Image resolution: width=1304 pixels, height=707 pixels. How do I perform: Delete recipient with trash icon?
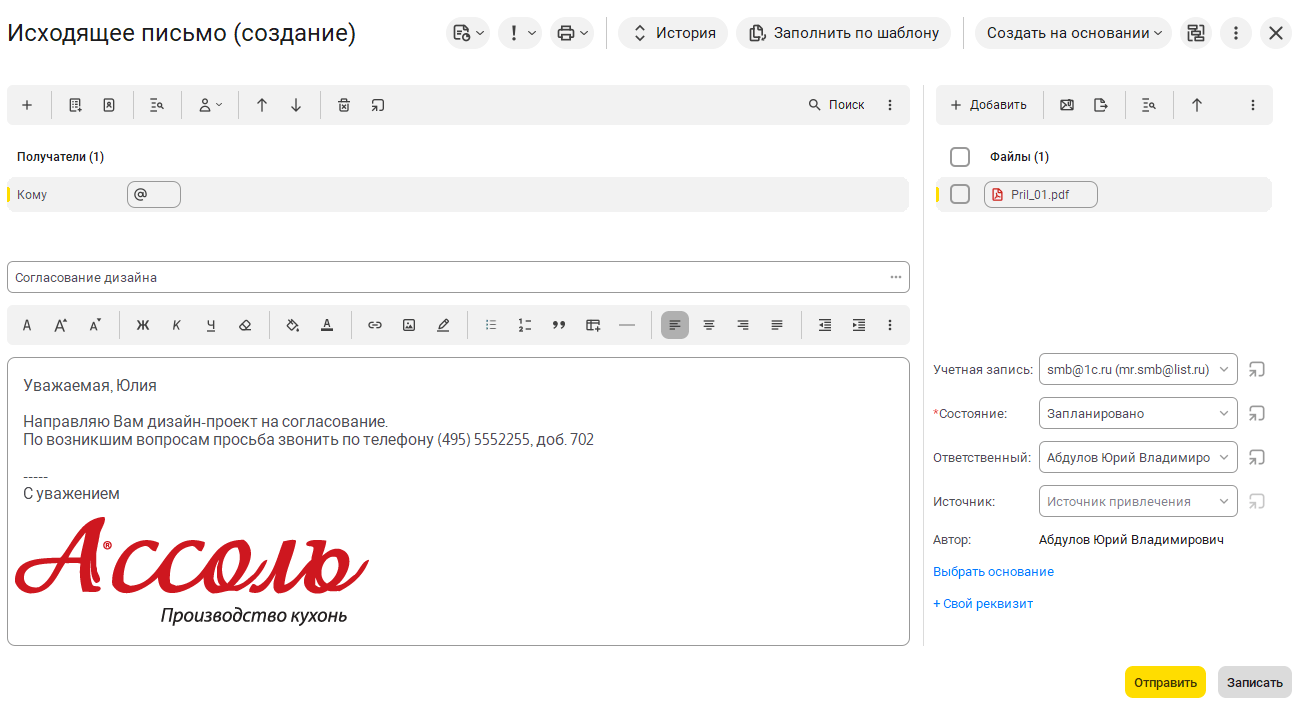pos(344,105)
